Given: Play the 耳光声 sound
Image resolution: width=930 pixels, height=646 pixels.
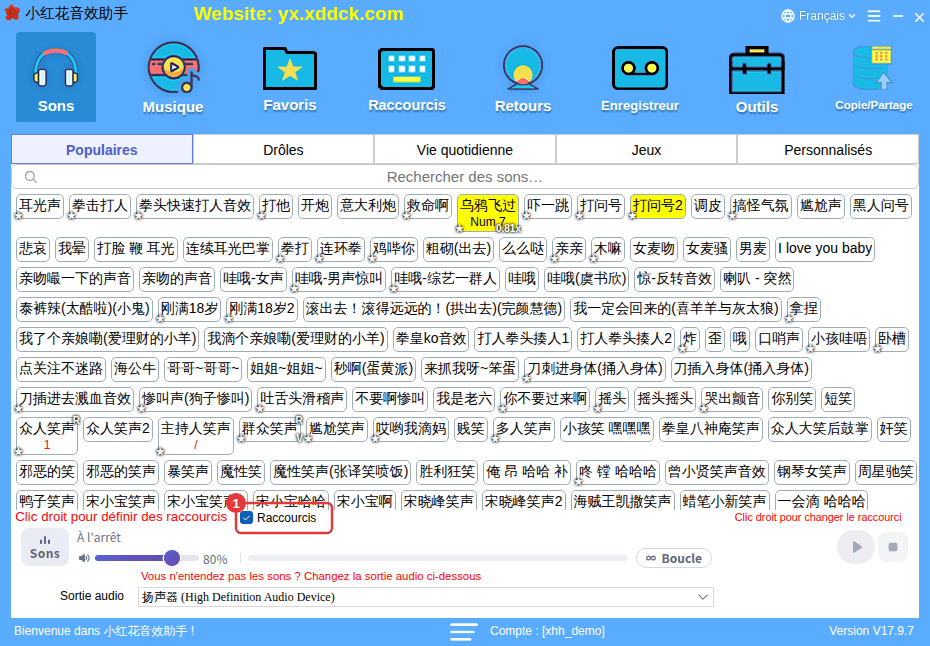Looking at the screenshot, I should (40, 206).
